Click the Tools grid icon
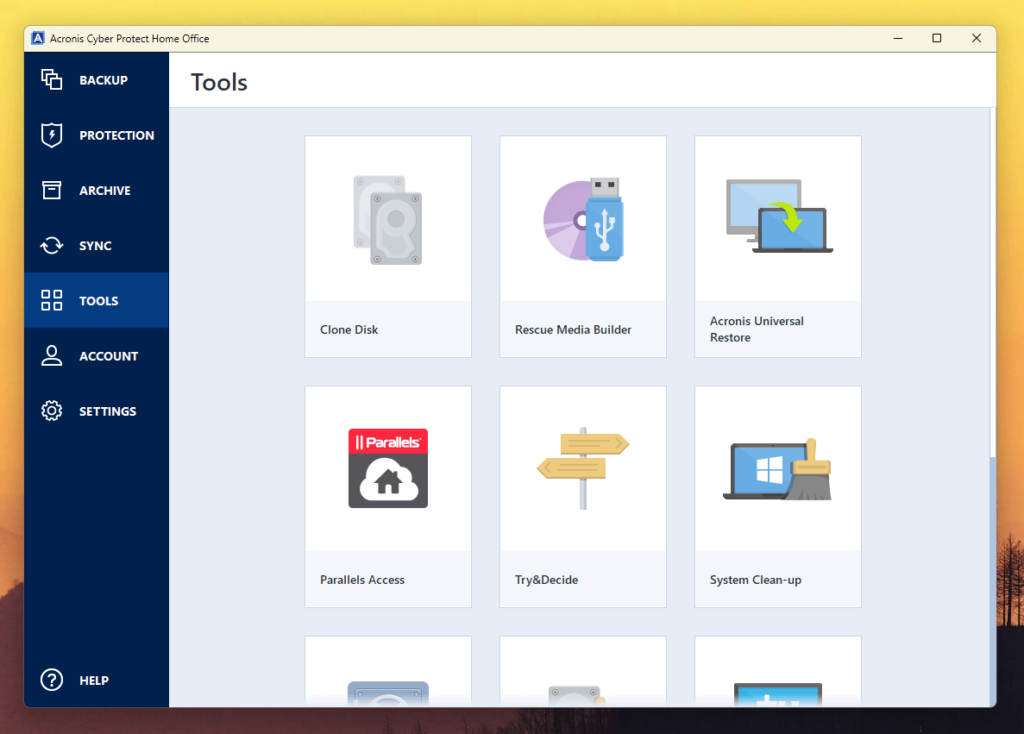This screenshot has height=734, width=1024. coord(52,300)
